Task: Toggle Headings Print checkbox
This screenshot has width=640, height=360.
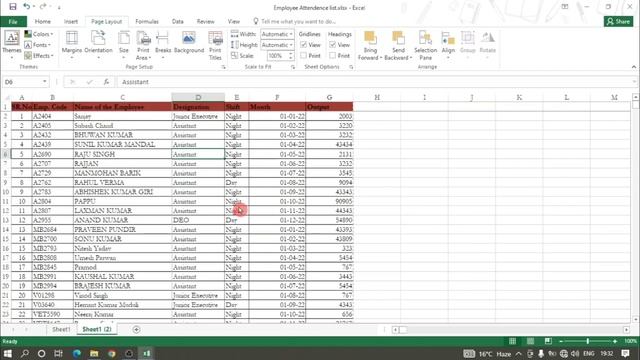Action: pos(333,56)
